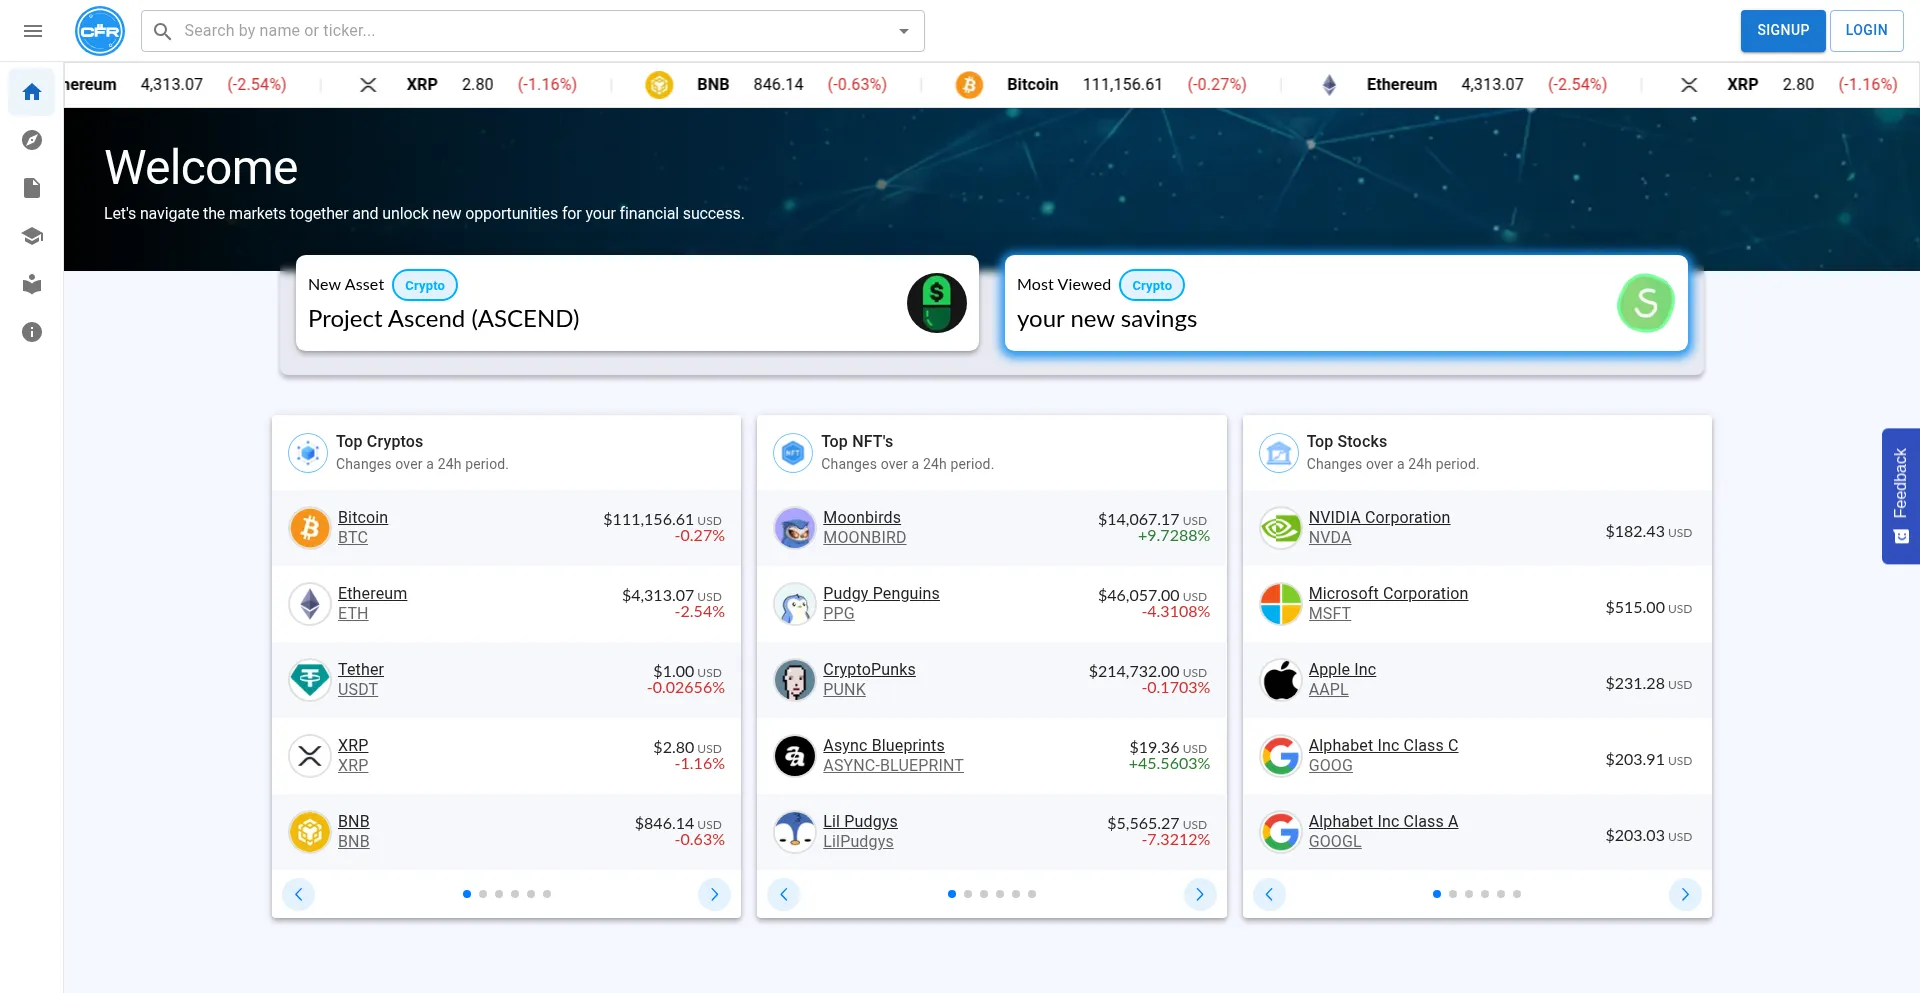Select second pagination dot in Top Cryptos
The height and width of the screenshot is (993, 1920).
tap(483, 894)
